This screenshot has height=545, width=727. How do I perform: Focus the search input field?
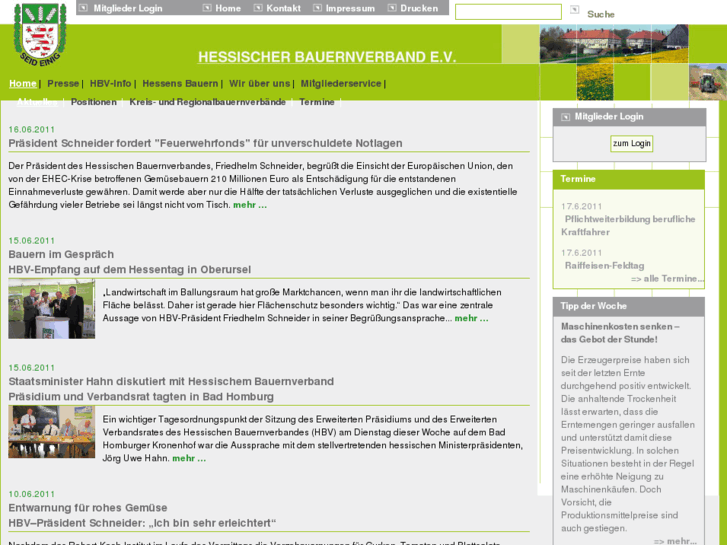coord(508,12)
